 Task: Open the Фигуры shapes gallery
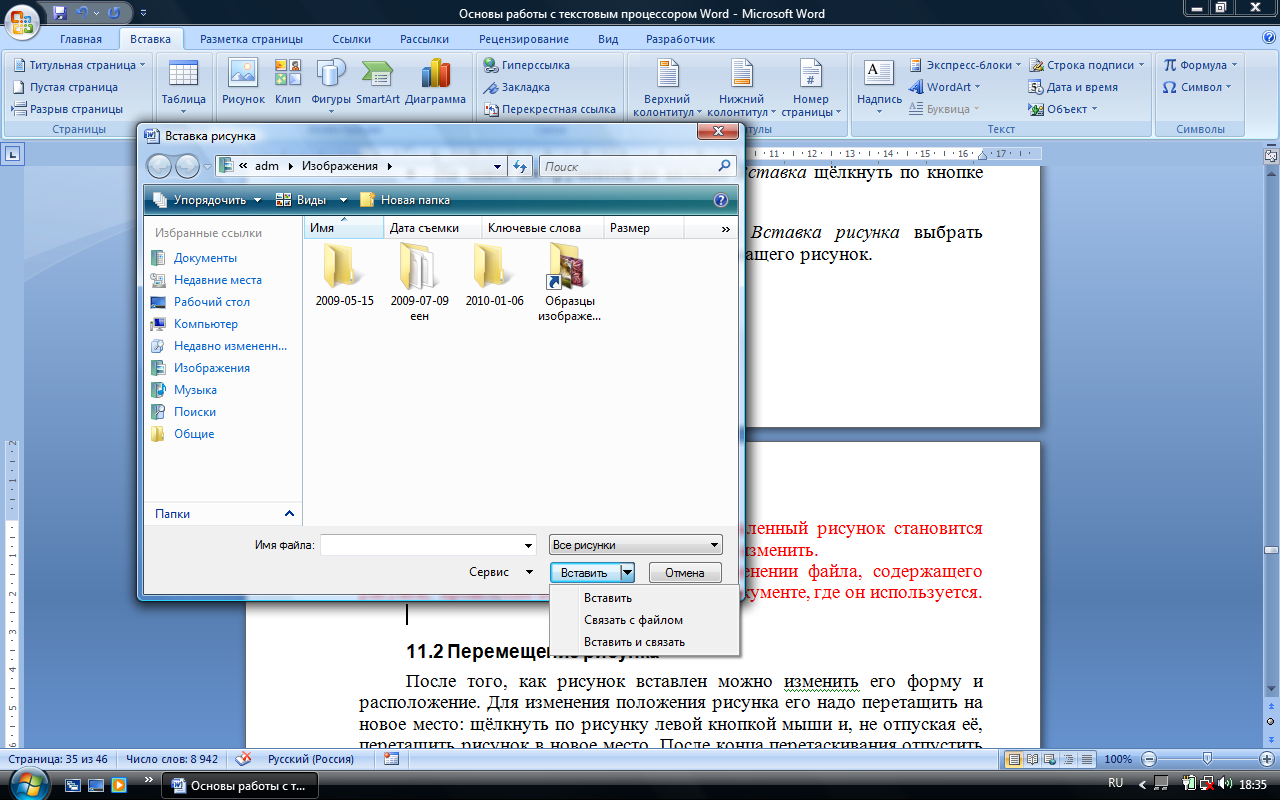(331, 82)
